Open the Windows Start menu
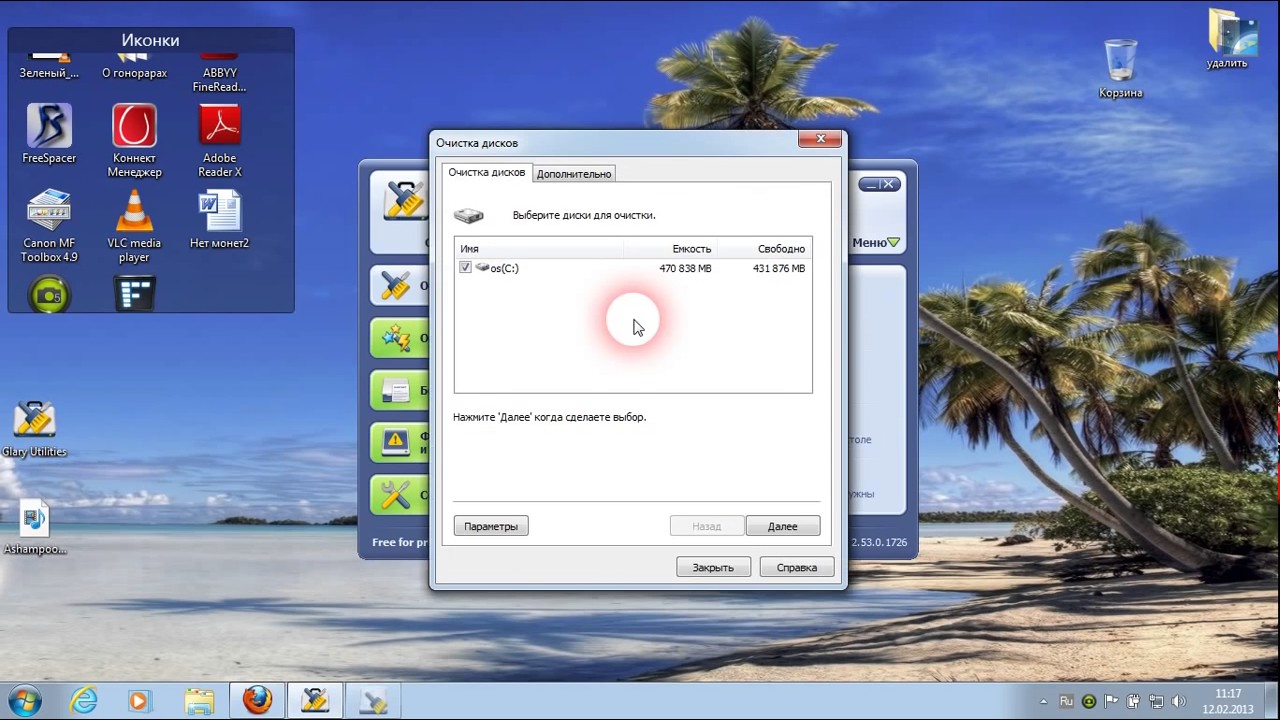This screenshot has height=720, width=1280. click(x=26, y=700)
